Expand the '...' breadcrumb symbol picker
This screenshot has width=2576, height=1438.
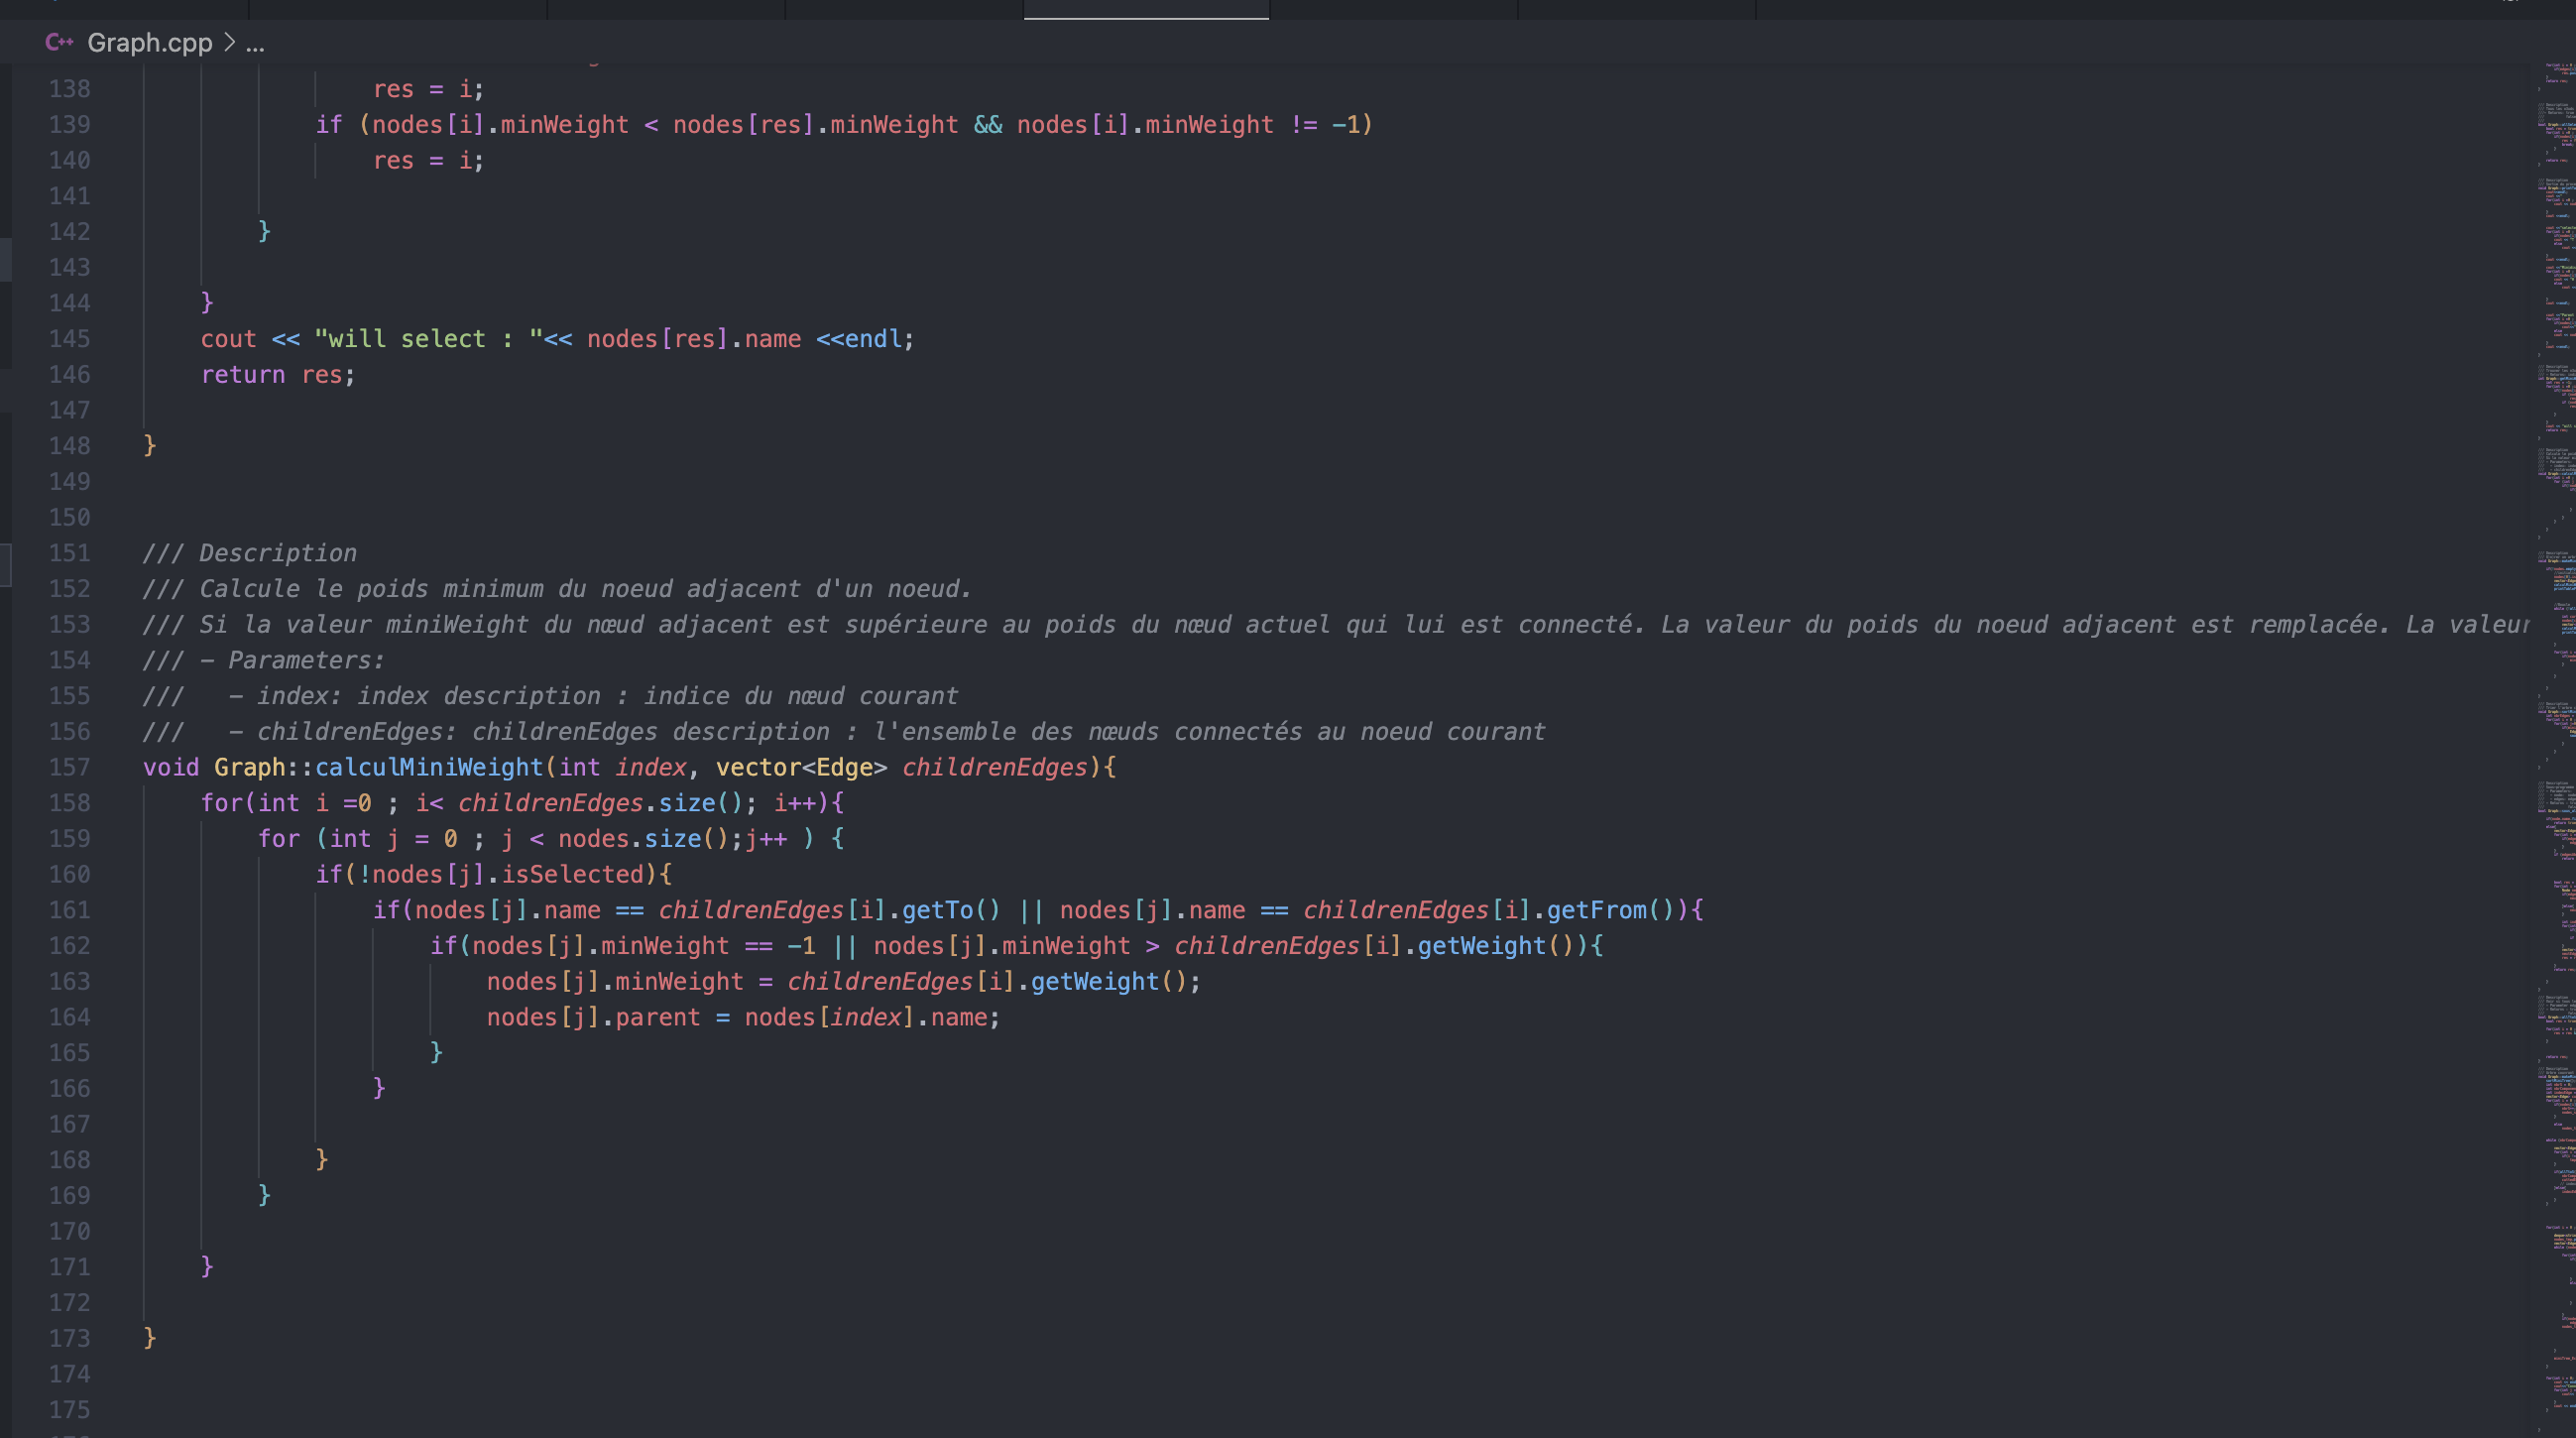255,43
